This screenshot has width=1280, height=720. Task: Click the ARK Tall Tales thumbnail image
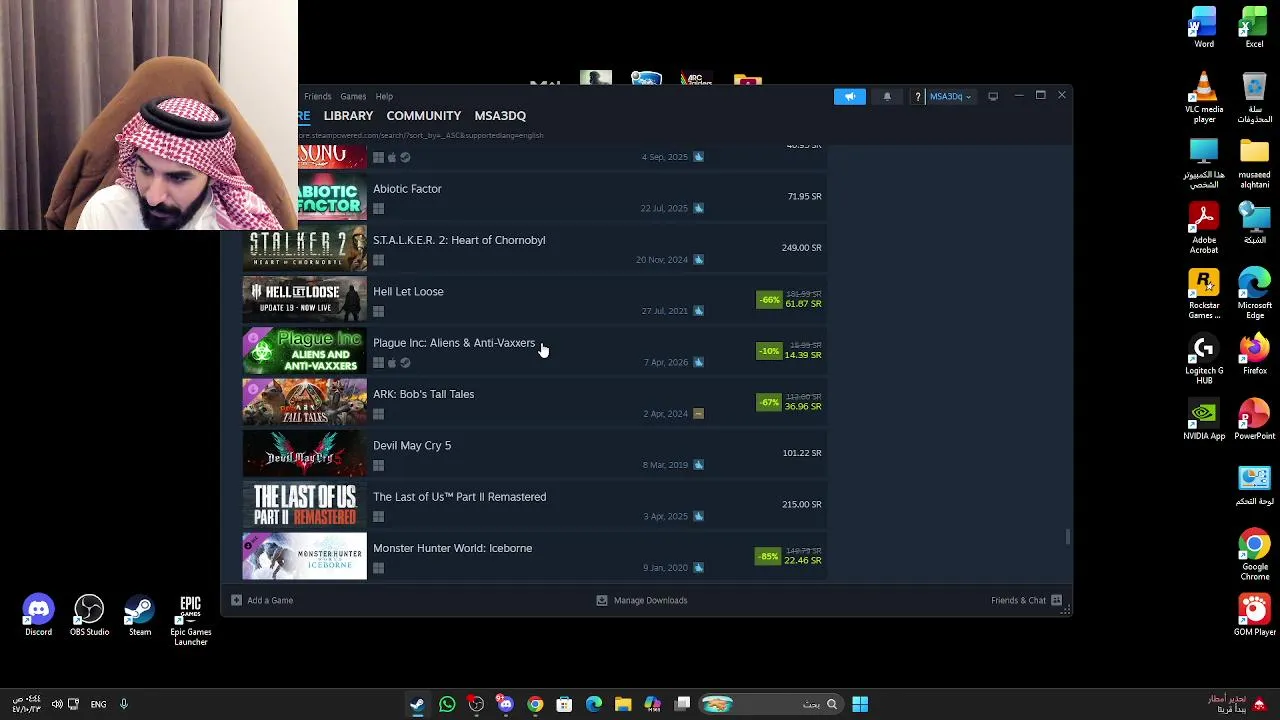pyautogui.click(x=304, y=402)
